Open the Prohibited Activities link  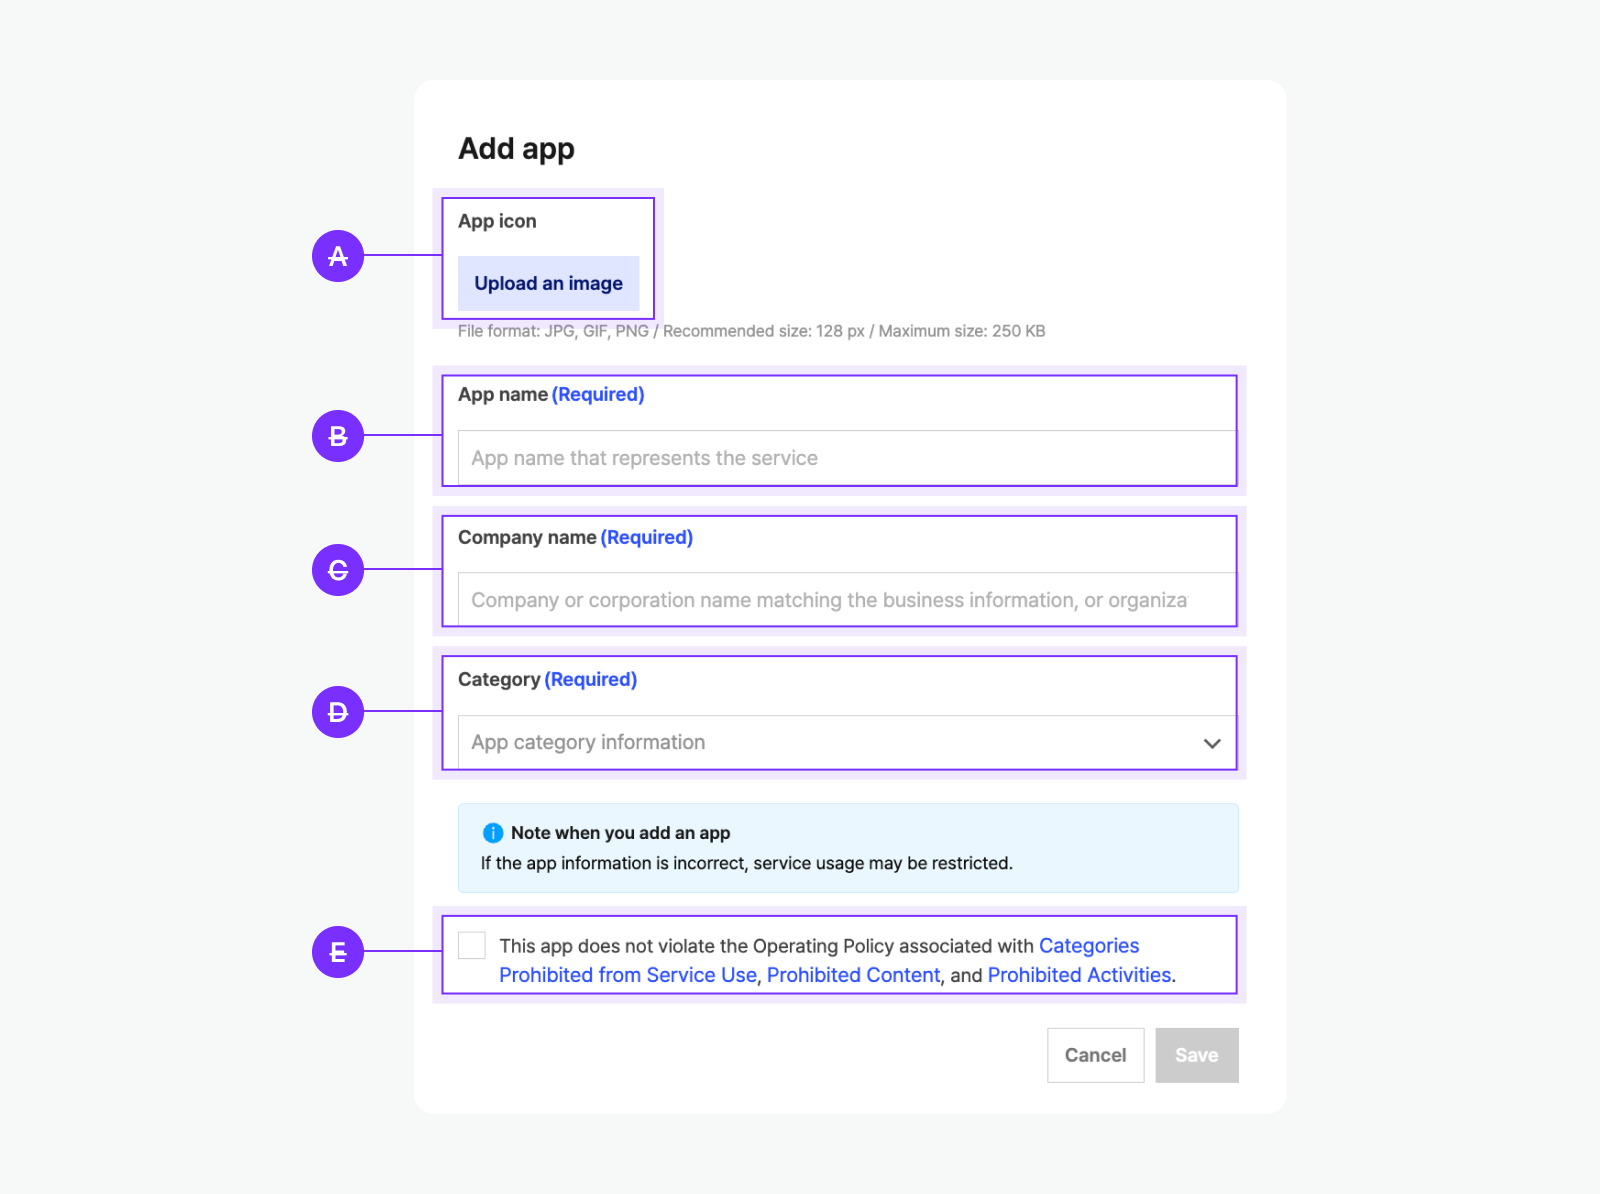[x=1079, y=975]
